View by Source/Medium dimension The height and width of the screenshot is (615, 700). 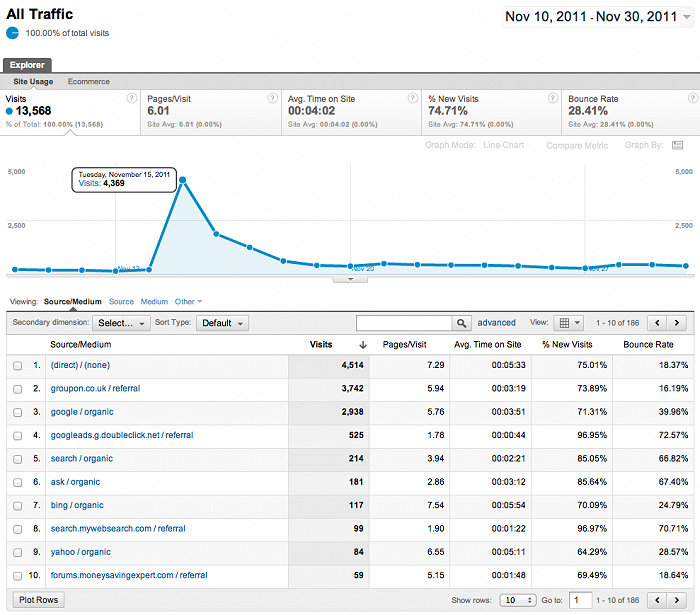point(73,302)
